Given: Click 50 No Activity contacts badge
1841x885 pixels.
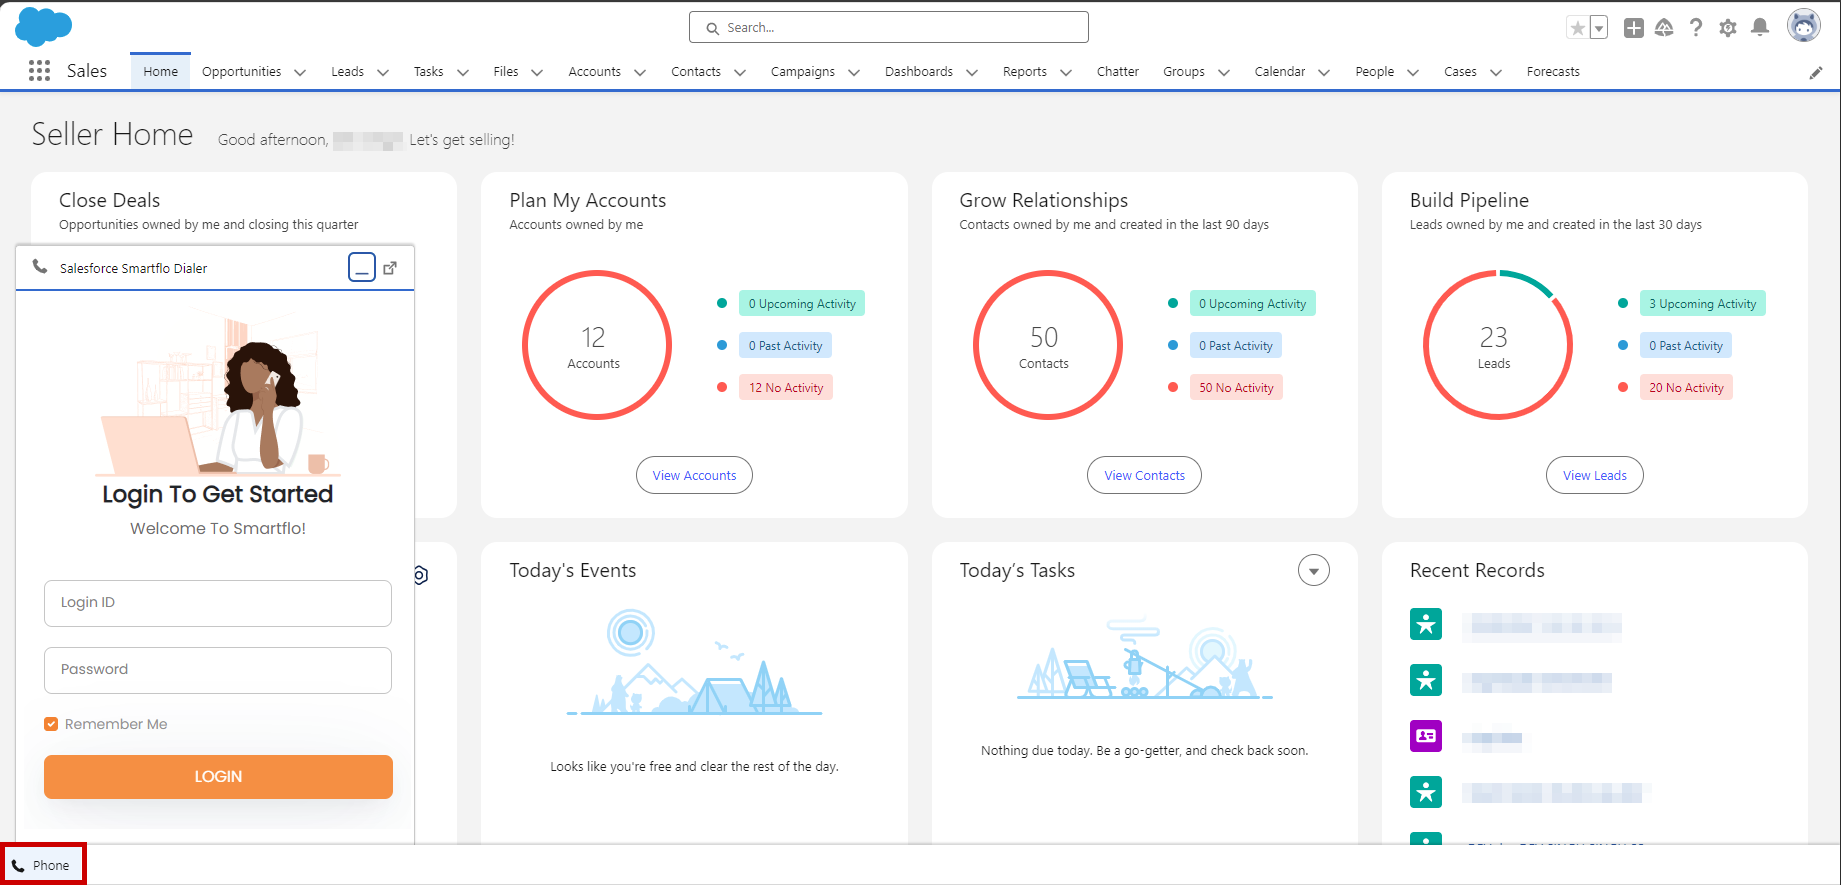Looking at the screenshot, I should pos(1236,387).
